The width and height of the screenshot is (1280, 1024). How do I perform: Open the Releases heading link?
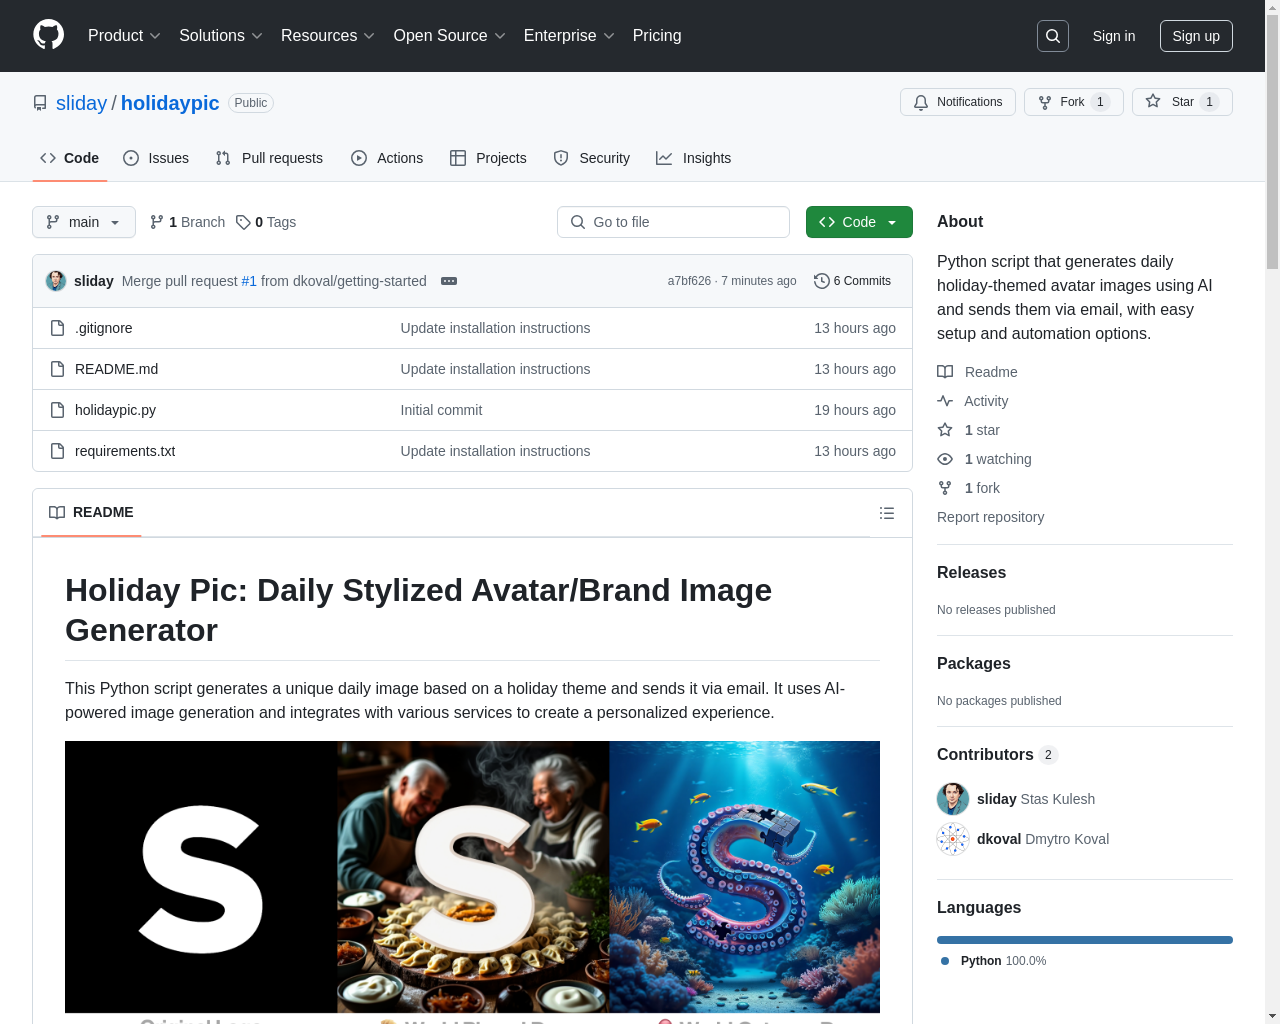(971, 572)
